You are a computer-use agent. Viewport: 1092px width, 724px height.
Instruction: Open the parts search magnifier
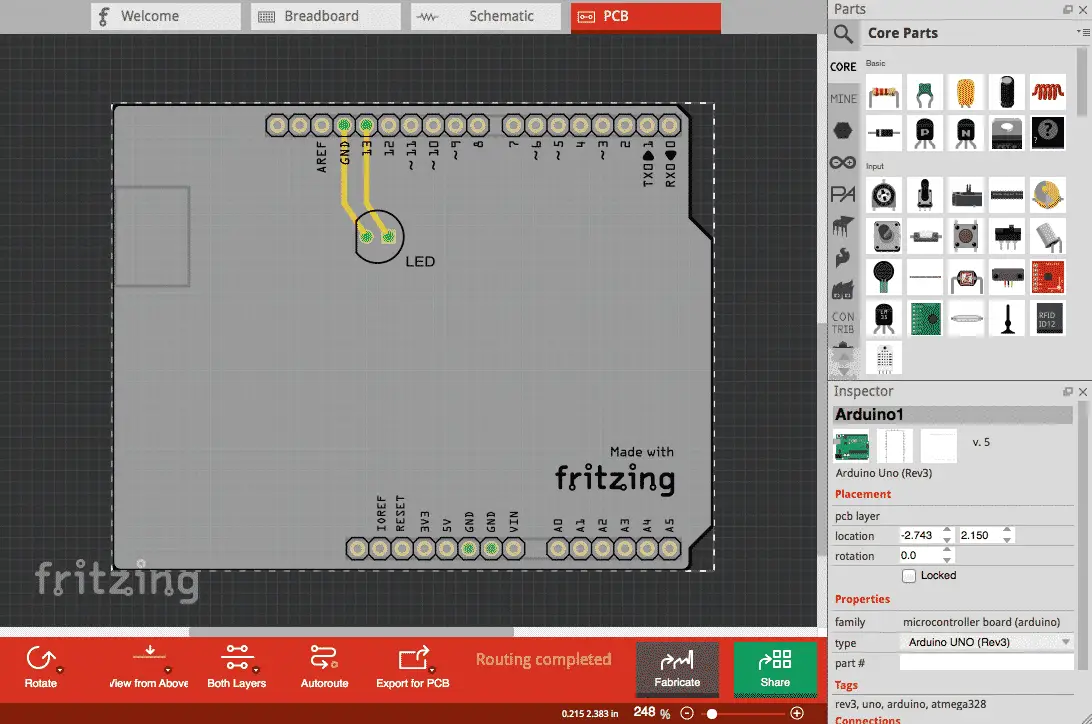point(843,33)
